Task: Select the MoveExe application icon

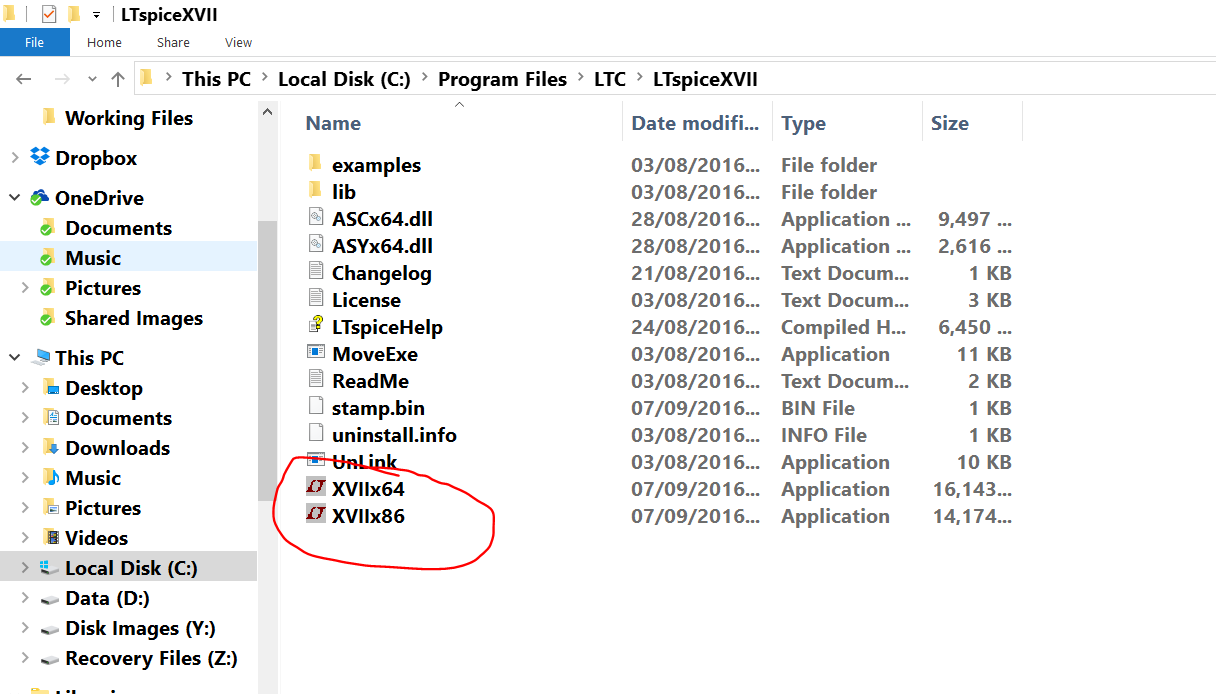Action: (316, 354)
